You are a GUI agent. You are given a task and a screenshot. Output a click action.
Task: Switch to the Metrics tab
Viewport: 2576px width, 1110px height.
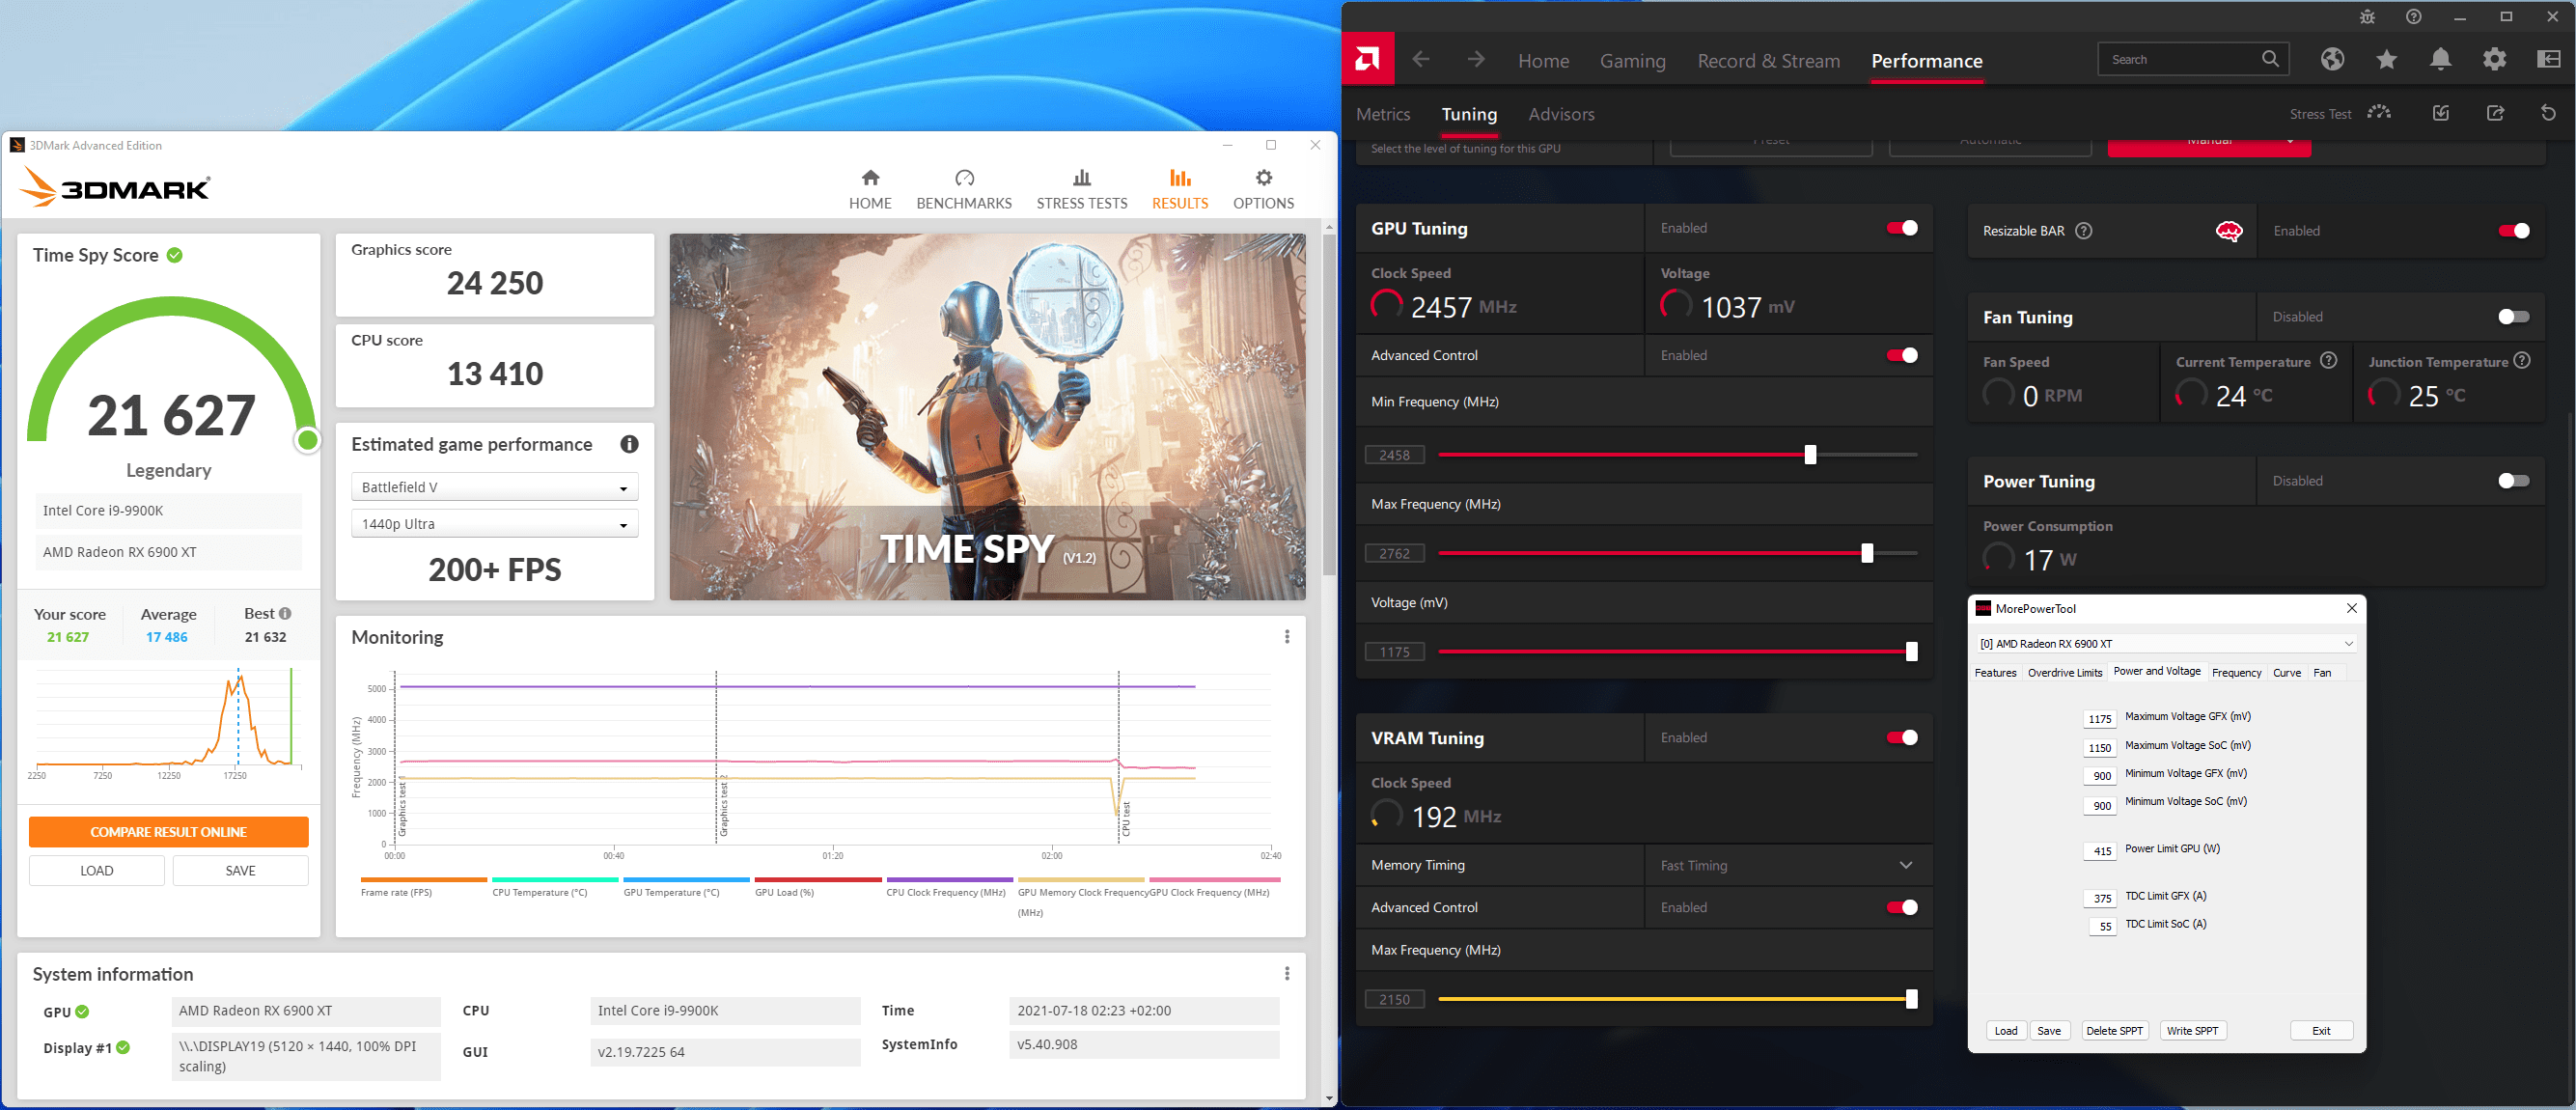click(x=1382, y=114)
